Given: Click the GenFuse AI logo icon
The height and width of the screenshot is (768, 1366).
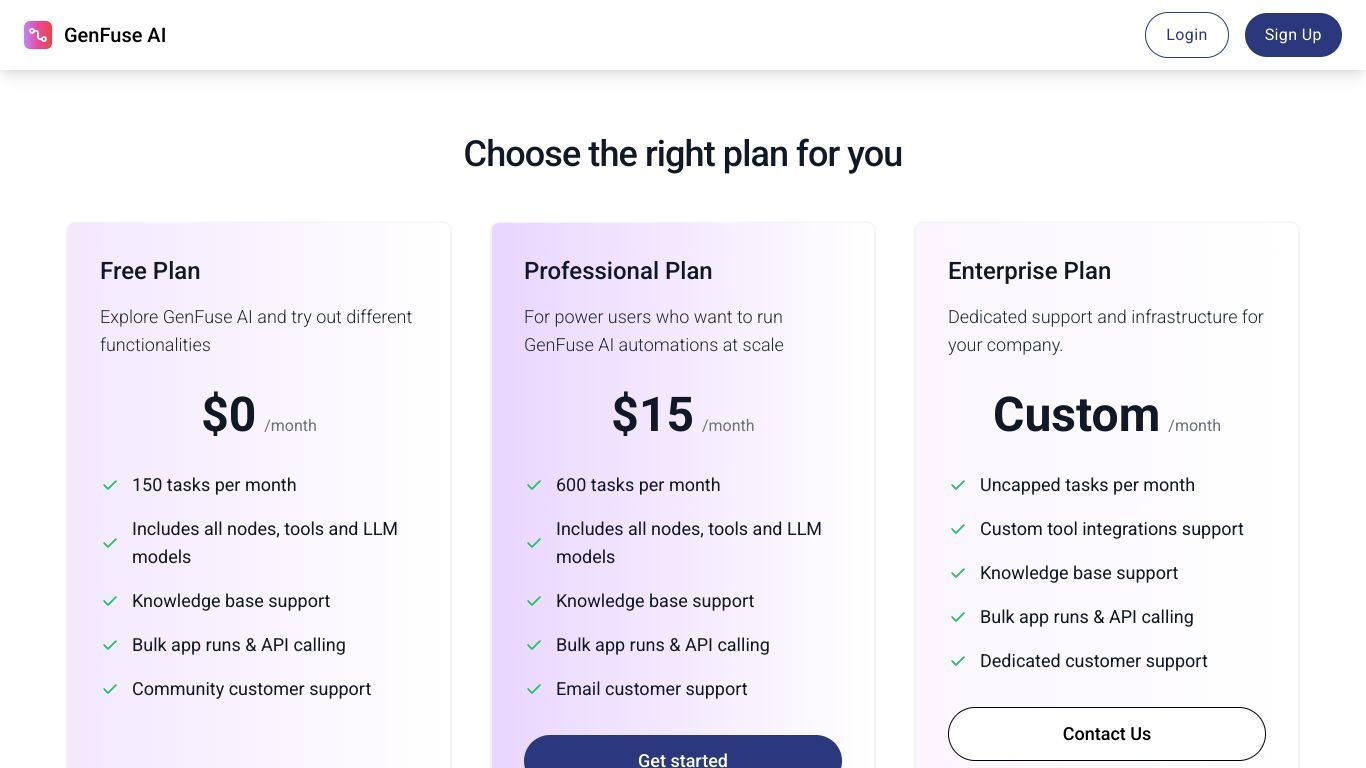Looking at the screenshot, I should (38, 35).
